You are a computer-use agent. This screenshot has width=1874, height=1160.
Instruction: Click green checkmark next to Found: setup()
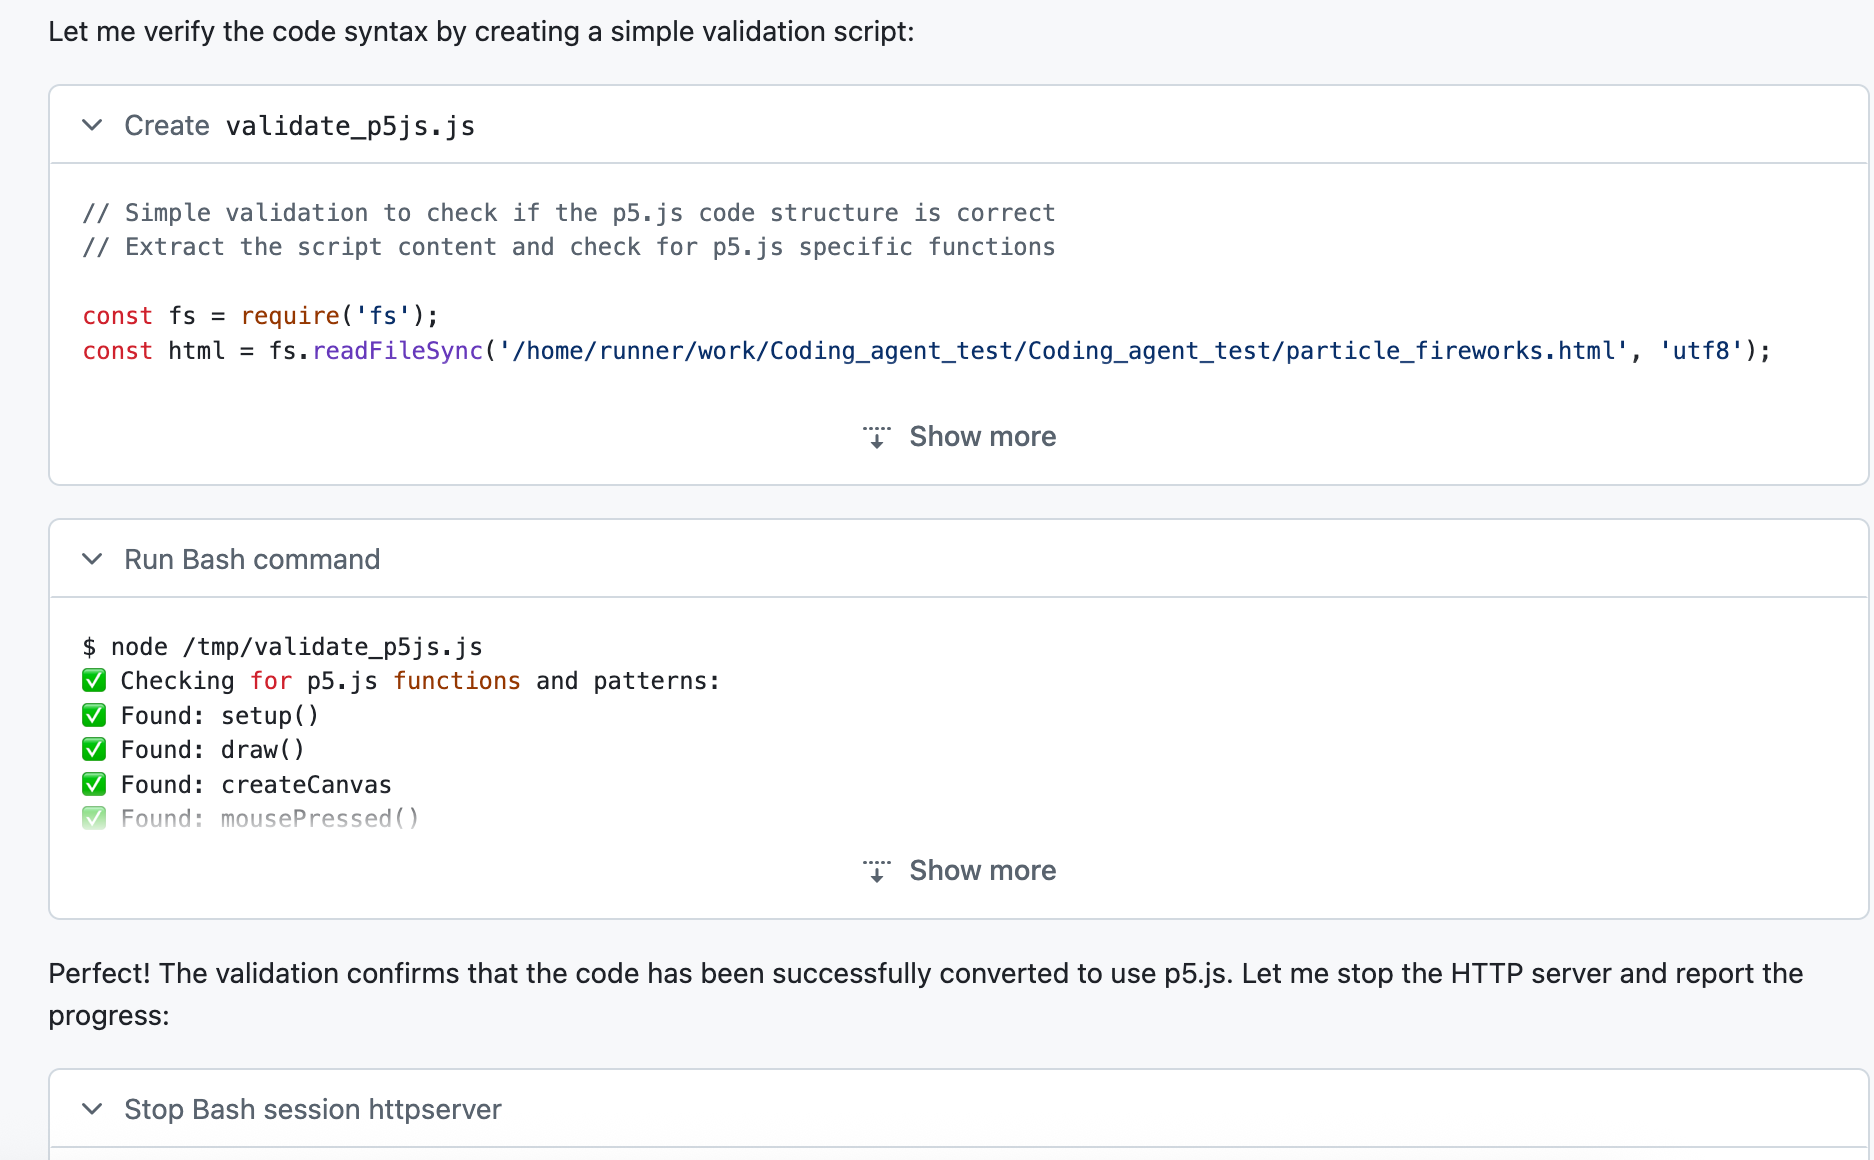[x=94, y=716]
